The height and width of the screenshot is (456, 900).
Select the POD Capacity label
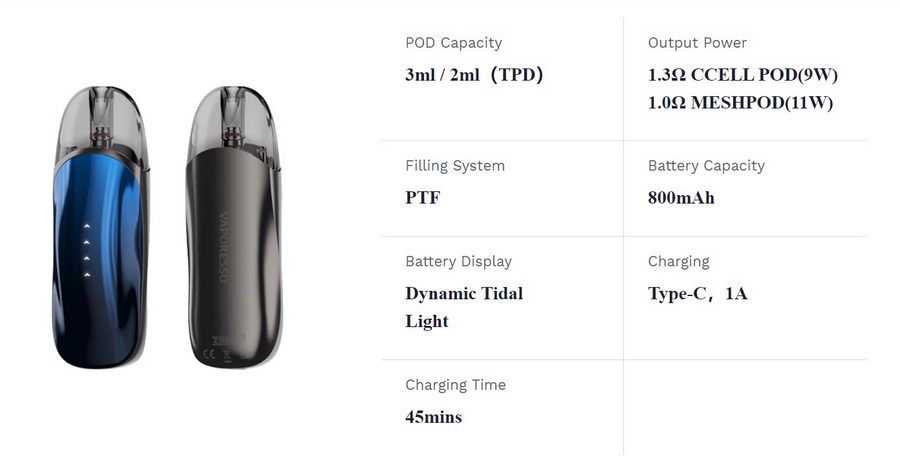click(453, 43)
